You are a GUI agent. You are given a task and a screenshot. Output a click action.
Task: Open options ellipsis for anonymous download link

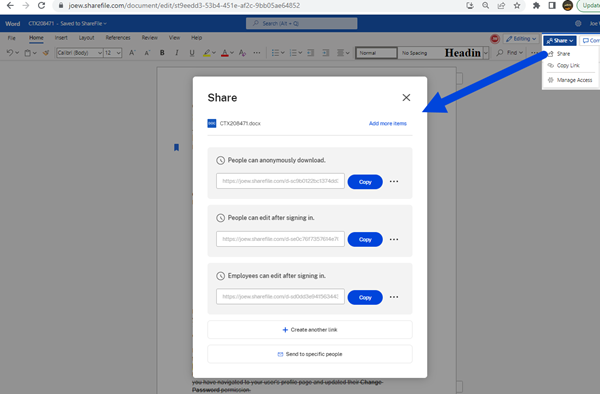click(394, 182)
